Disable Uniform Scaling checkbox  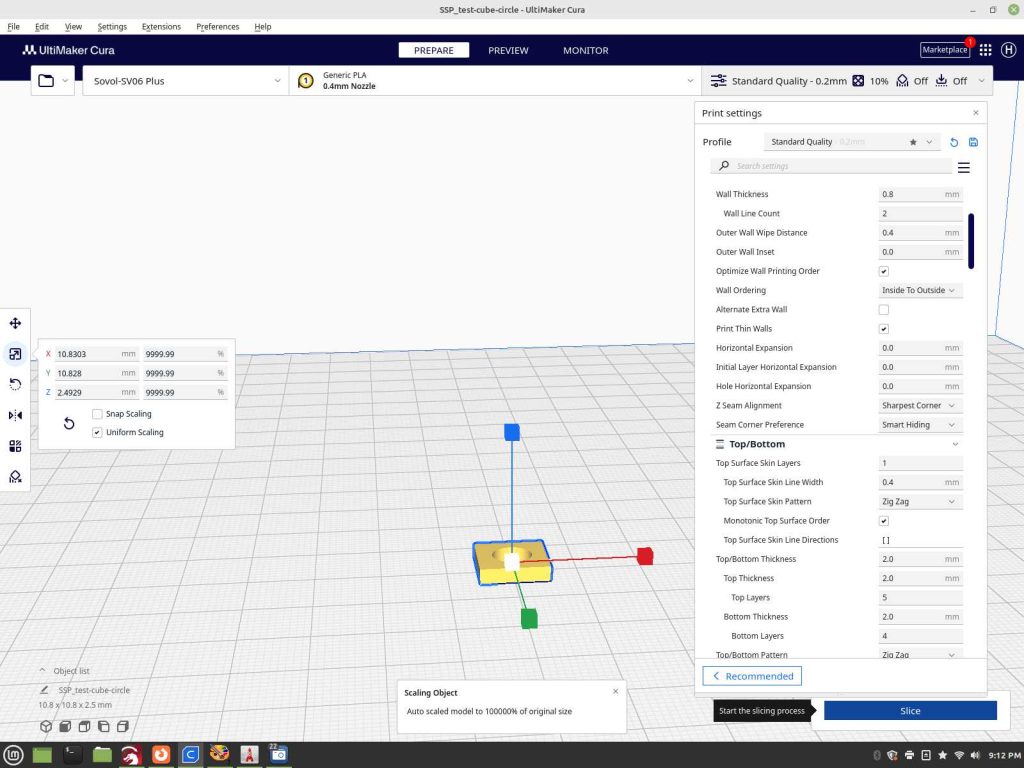(x=97, y=432)
